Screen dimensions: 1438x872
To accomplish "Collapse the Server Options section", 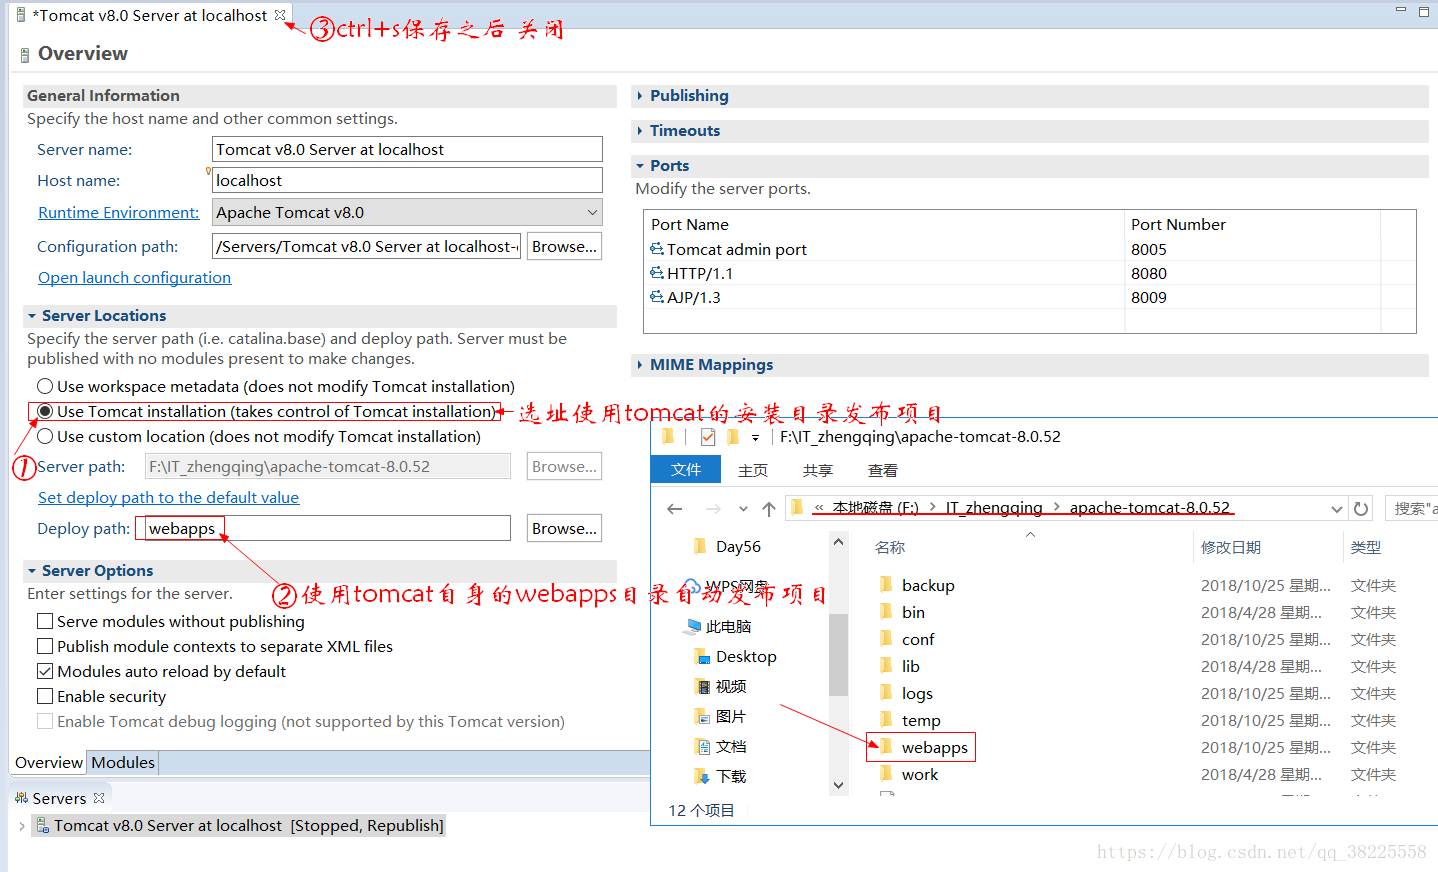I will click(32, 571).
